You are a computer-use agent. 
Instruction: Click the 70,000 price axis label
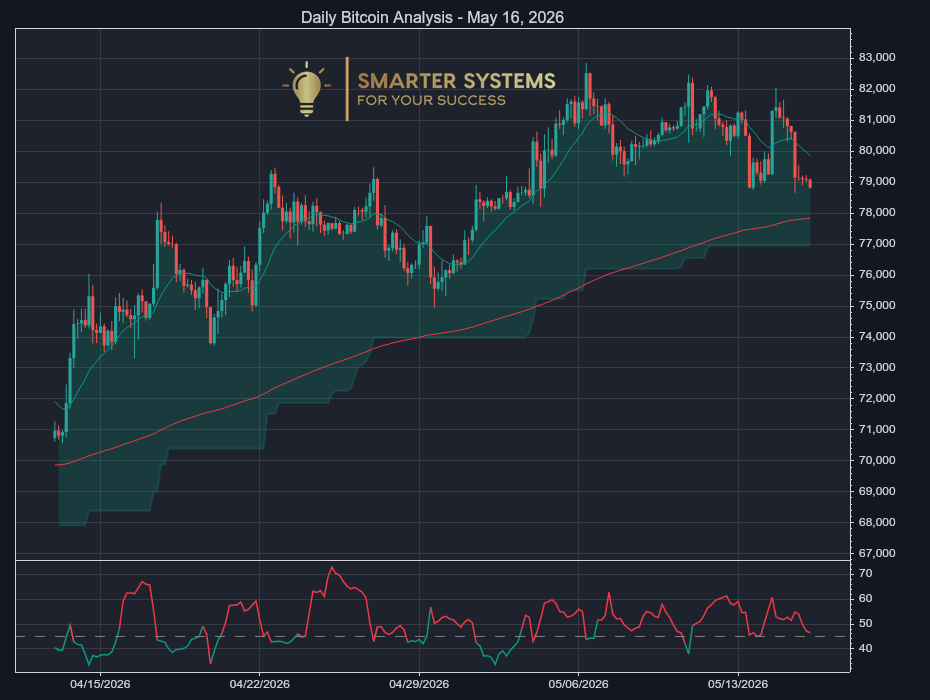(x=877, y=460)
